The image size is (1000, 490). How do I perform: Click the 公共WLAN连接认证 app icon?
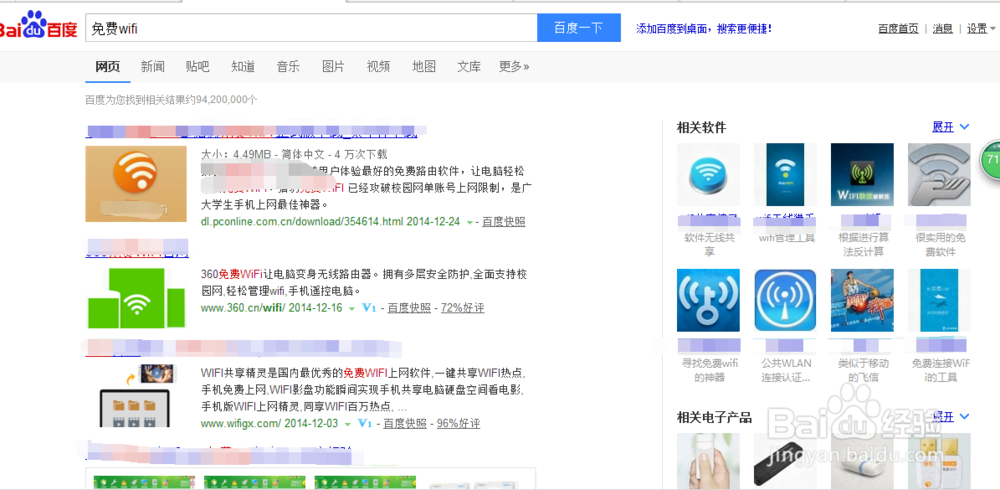[x=785, y=301]
